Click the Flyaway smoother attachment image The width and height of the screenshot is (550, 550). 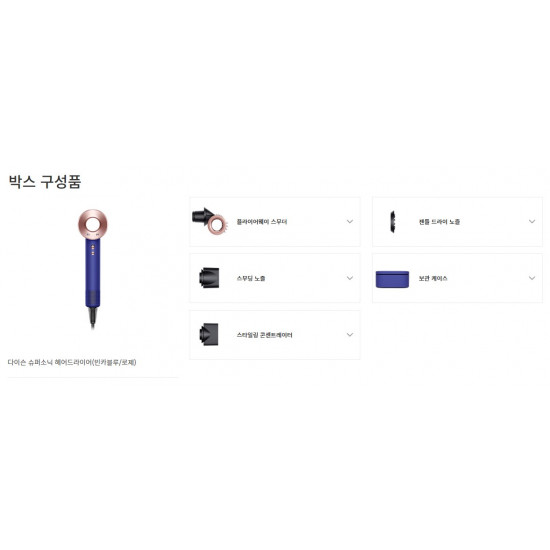tap(210, 221)
